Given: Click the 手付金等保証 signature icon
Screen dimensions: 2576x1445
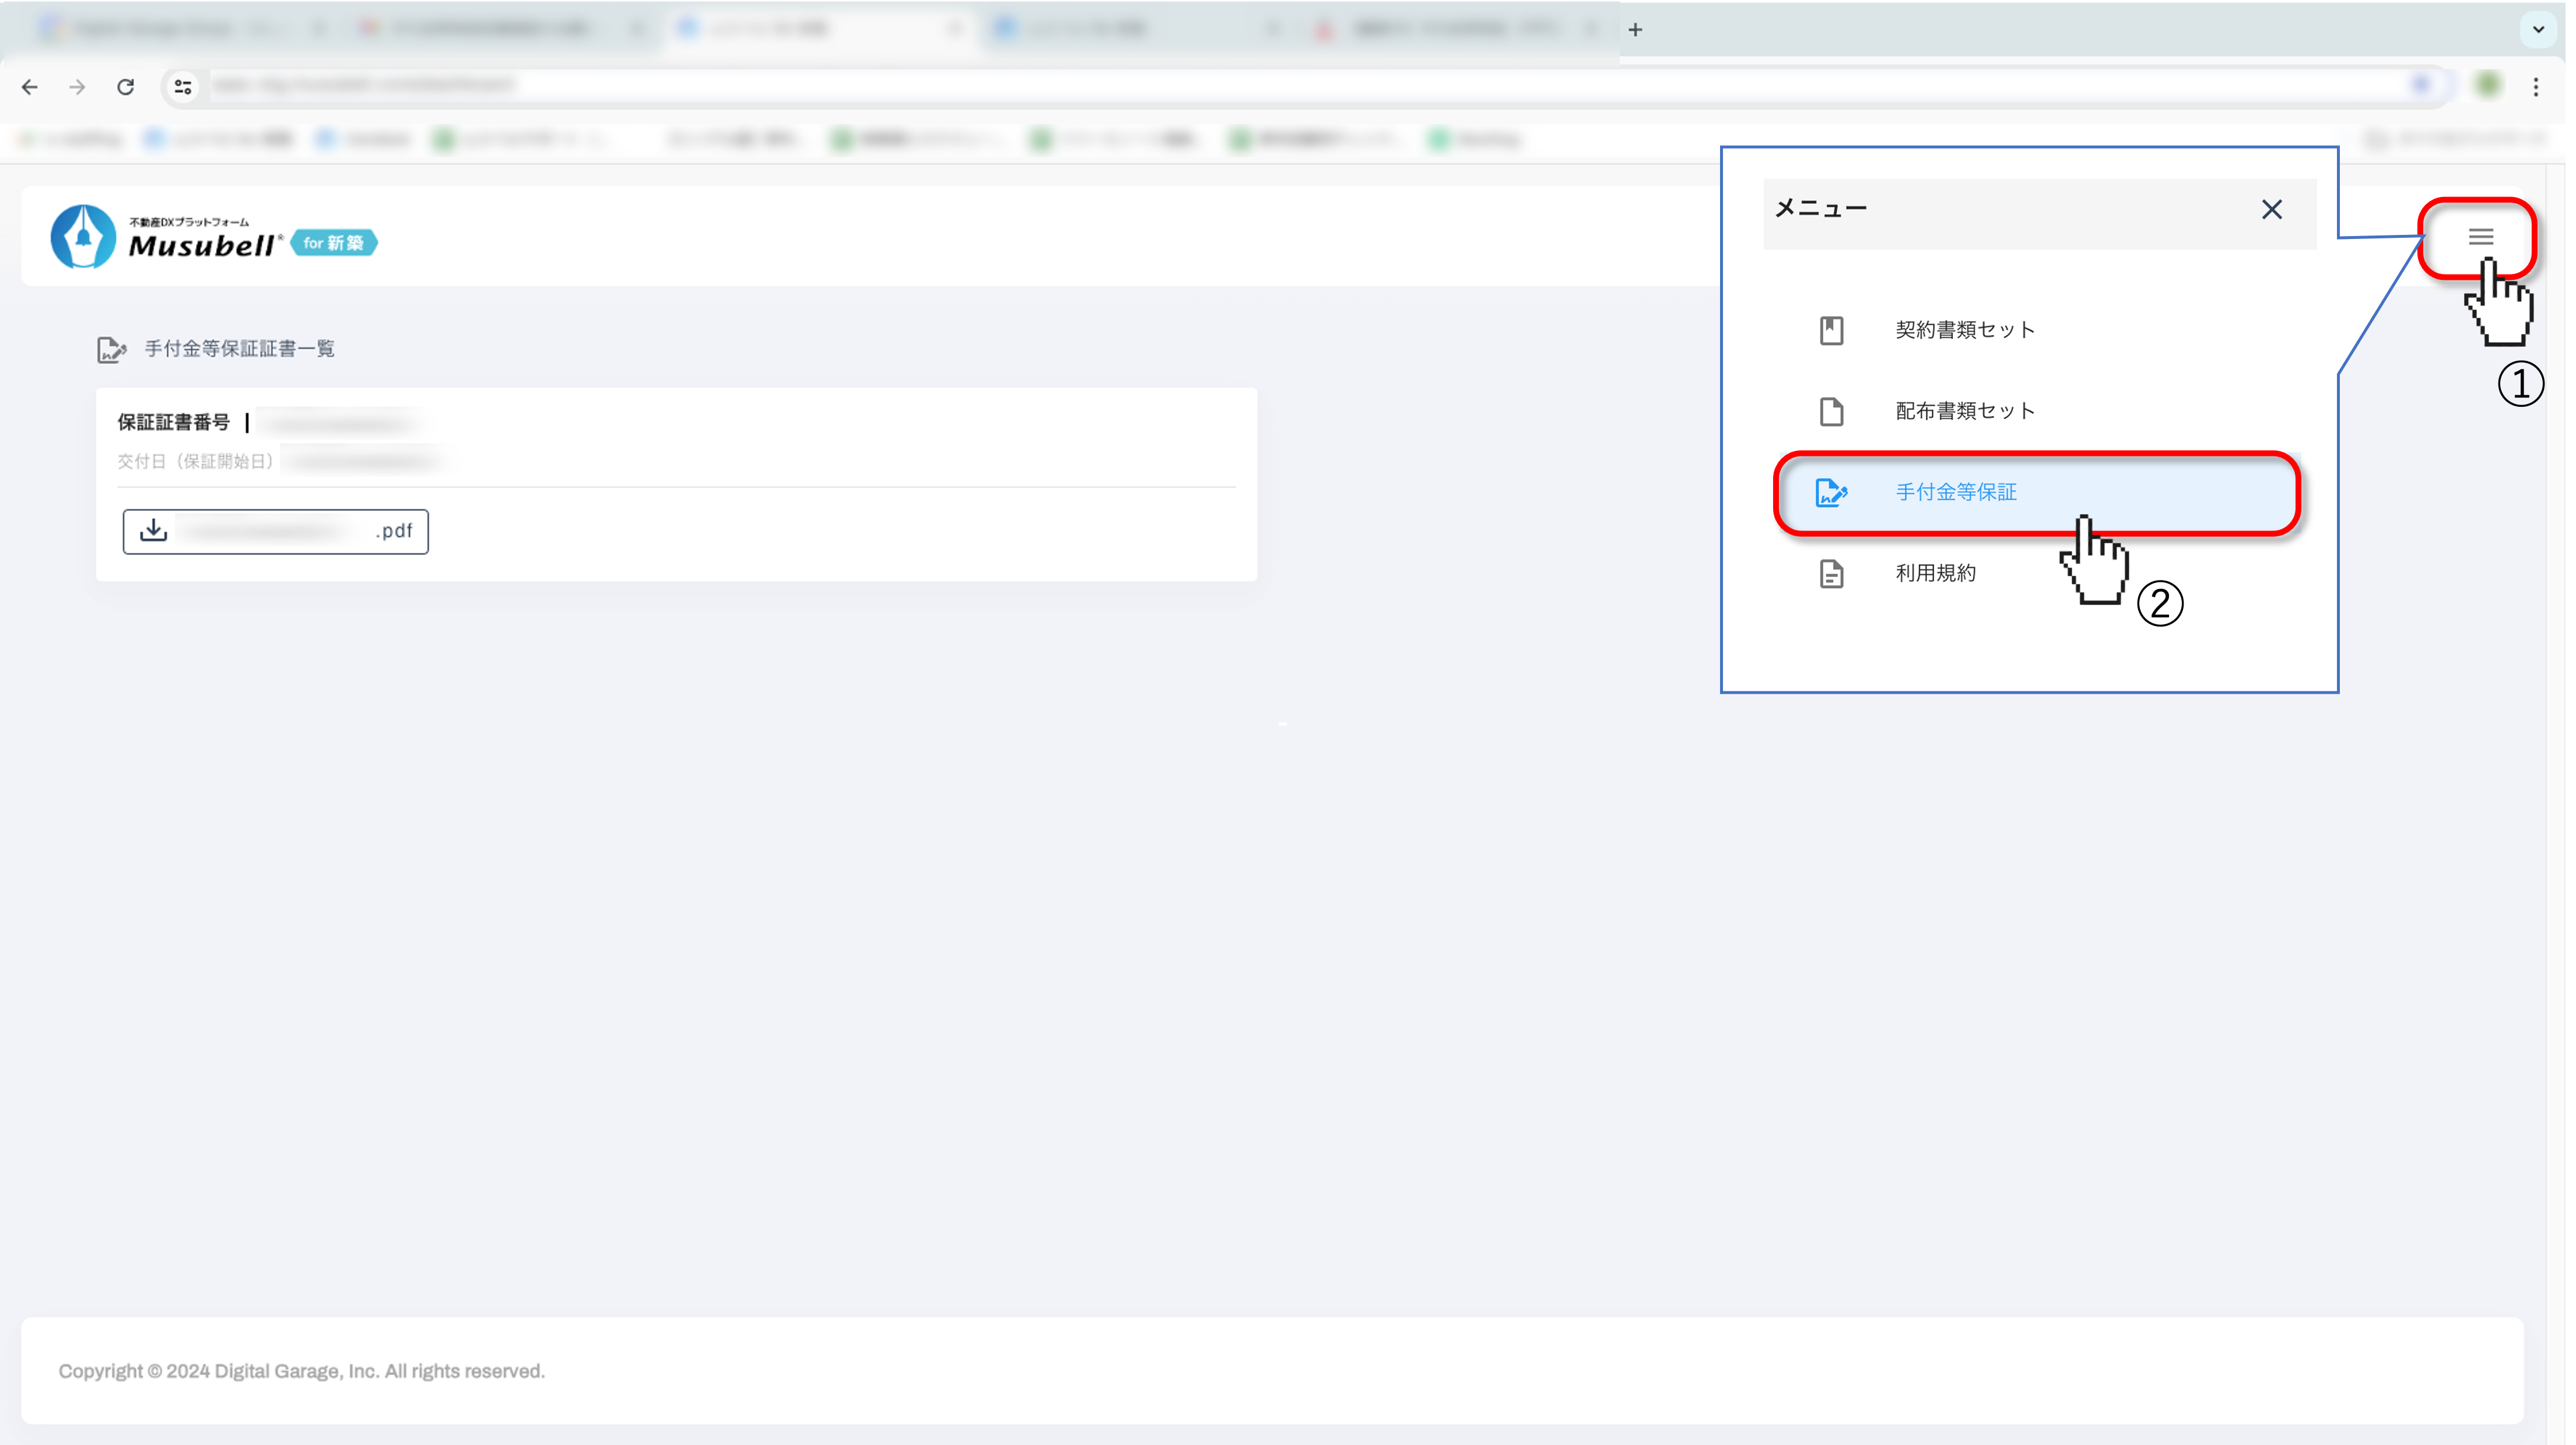Looking at the screenshot, I should coord(1831,492).
